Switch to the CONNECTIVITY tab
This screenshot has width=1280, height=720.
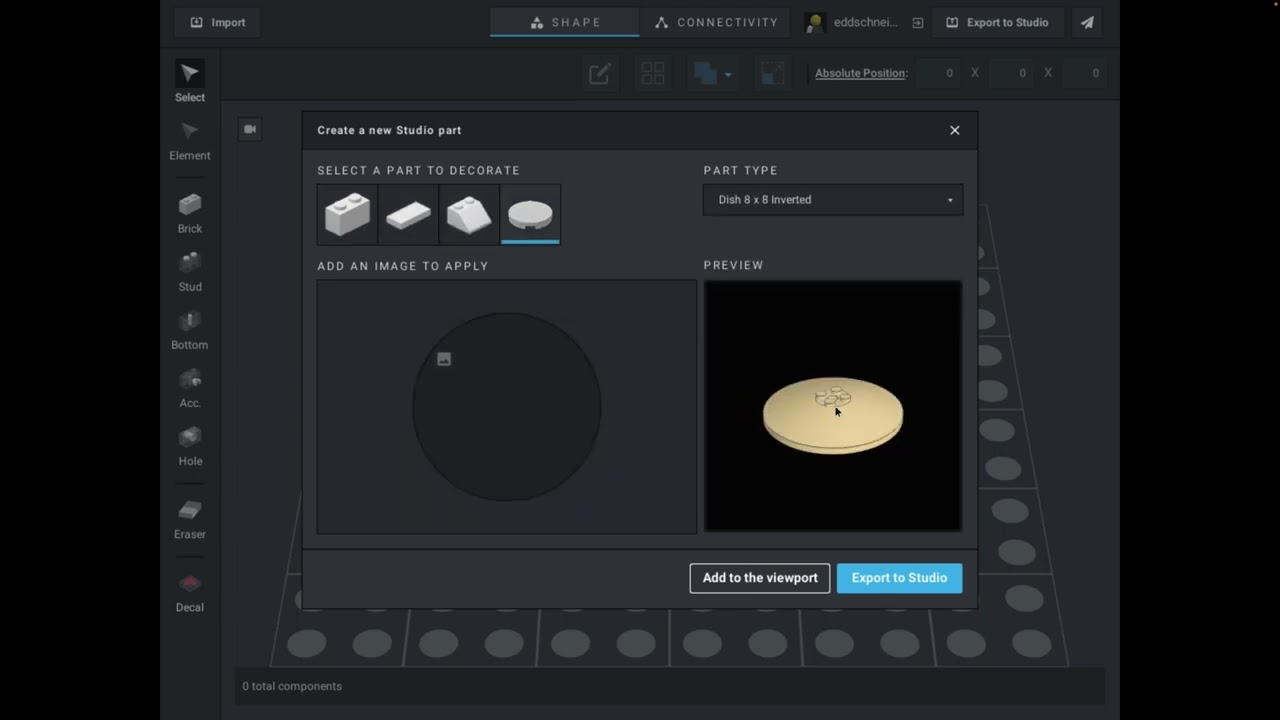tap(716, 22)
